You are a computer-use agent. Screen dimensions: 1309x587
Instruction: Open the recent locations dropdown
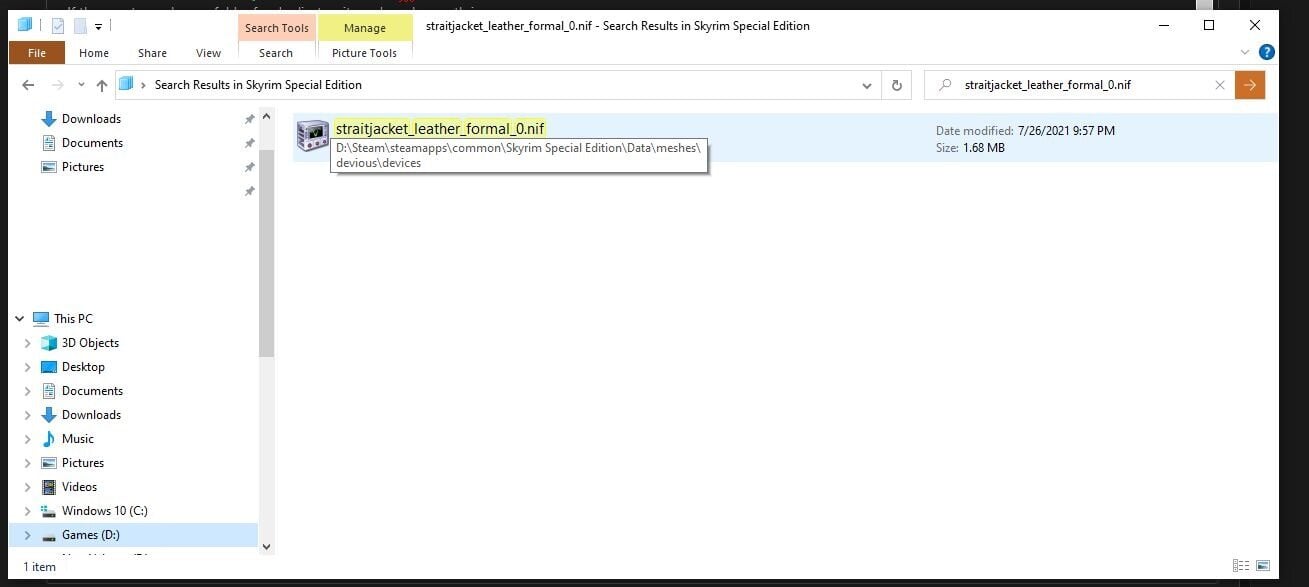point(81,86)
